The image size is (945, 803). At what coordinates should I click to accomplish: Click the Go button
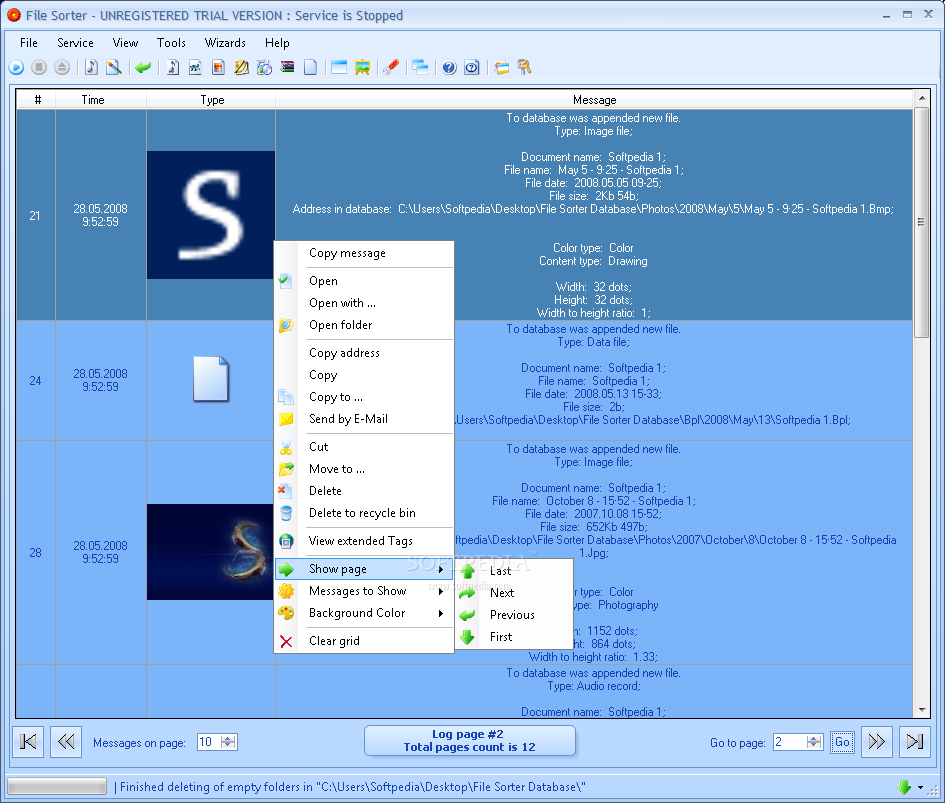coord(842,742)
